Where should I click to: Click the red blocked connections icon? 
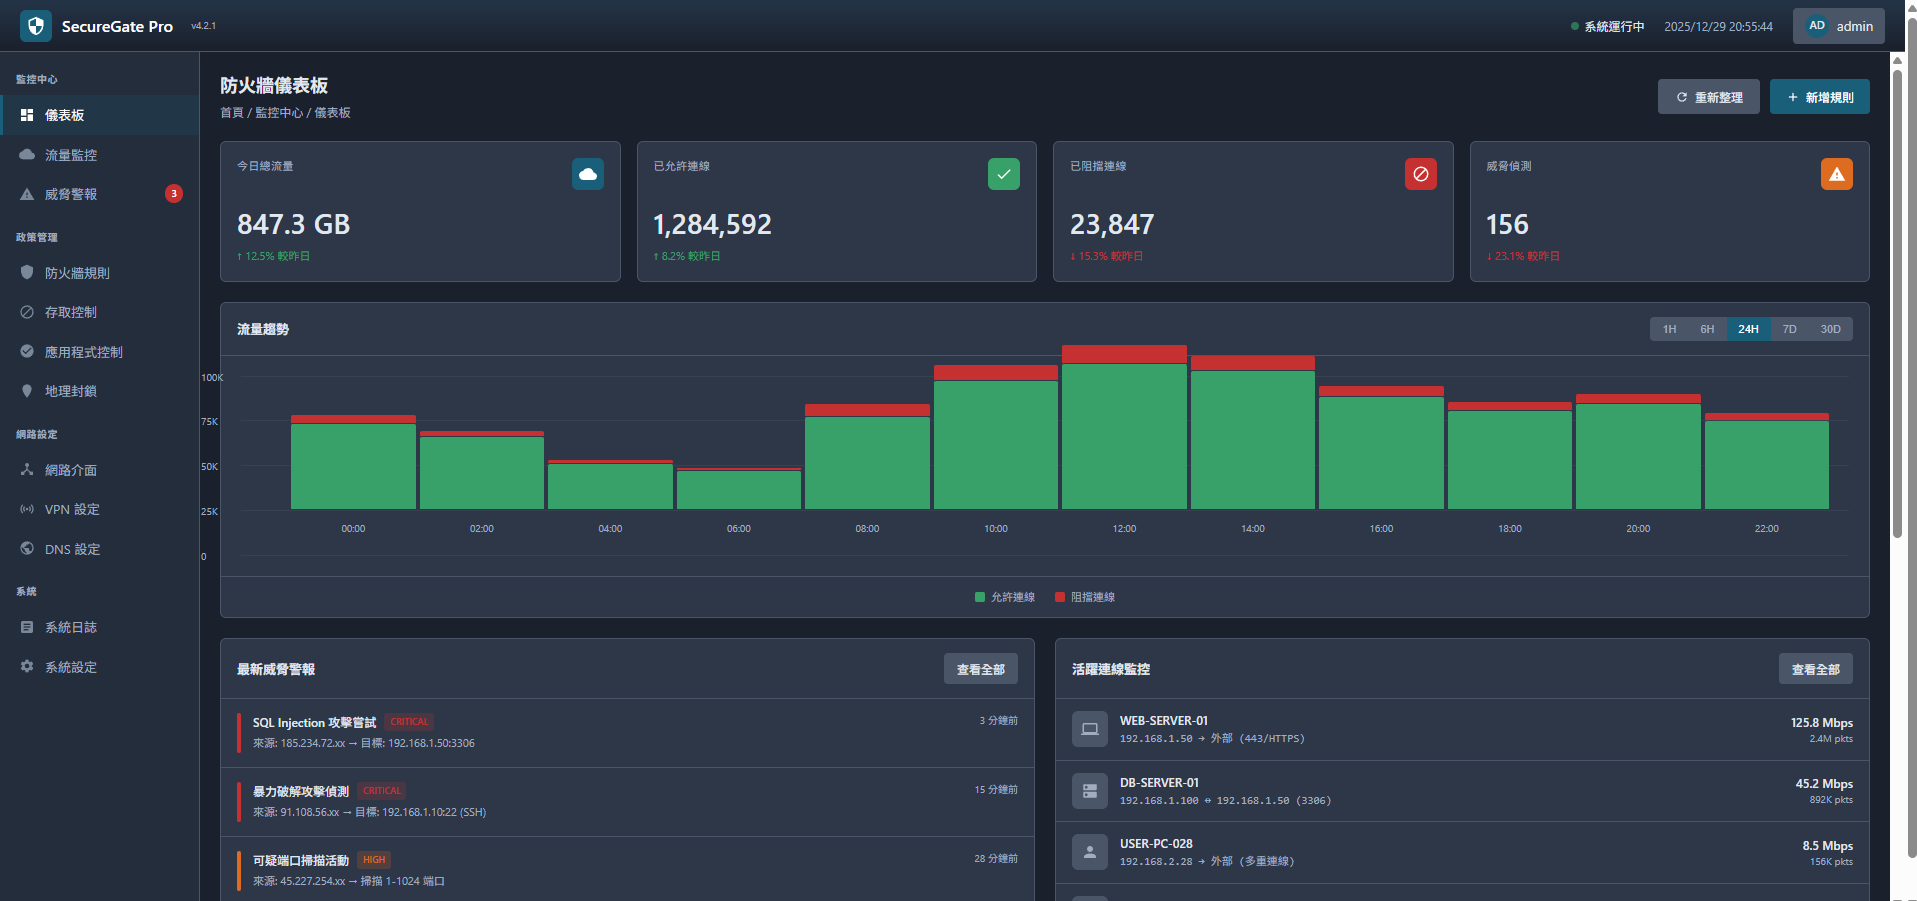pos(1420,174)
